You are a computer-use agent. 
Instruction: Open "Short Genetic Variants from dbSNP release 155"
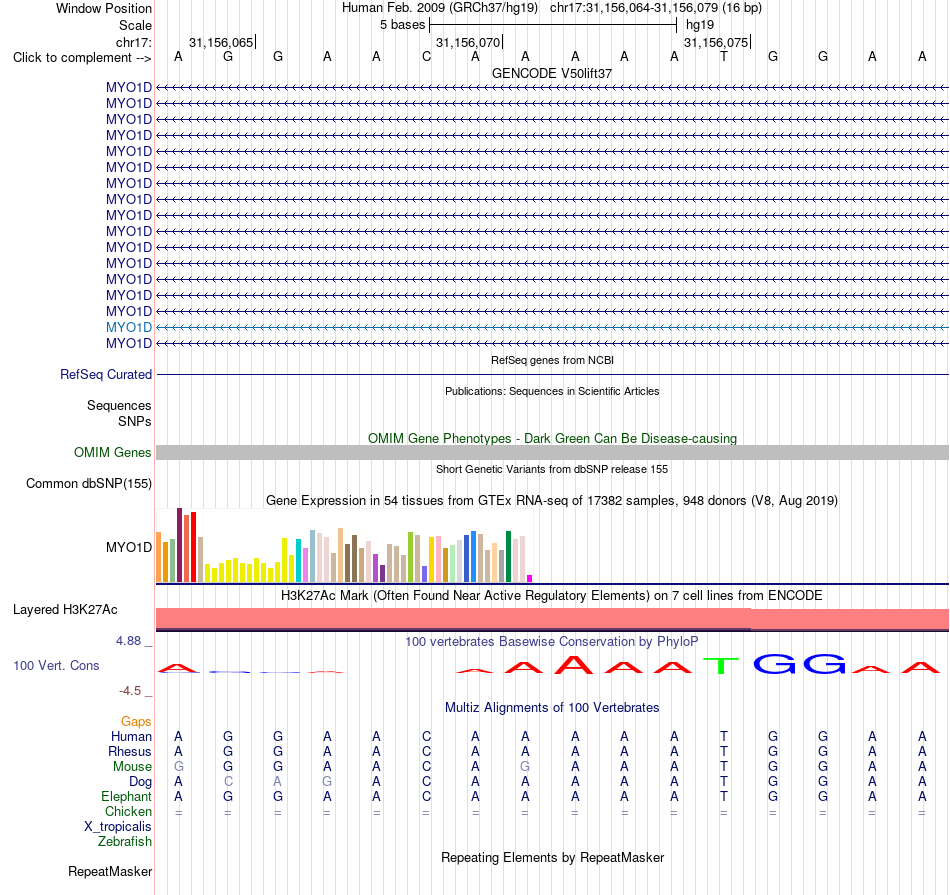pyautogui.click(x=552, y=469)
